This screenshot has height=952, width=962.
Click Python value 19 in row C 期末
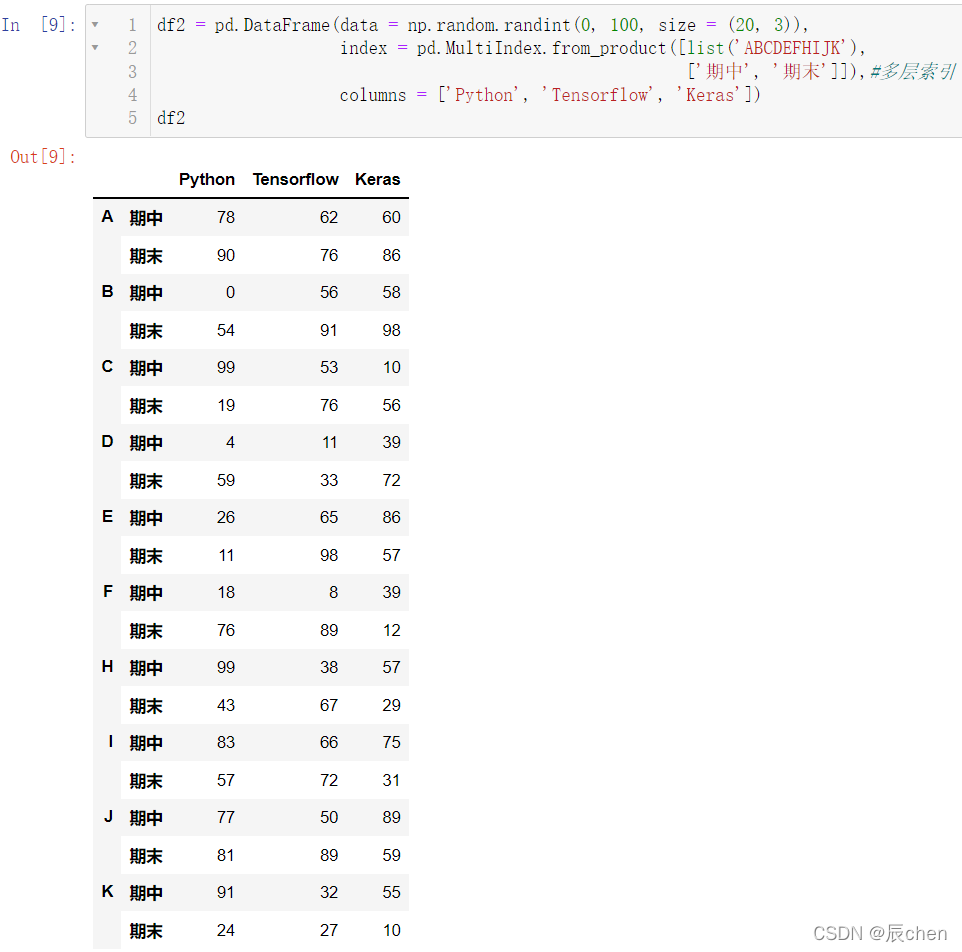click(226, 405)
